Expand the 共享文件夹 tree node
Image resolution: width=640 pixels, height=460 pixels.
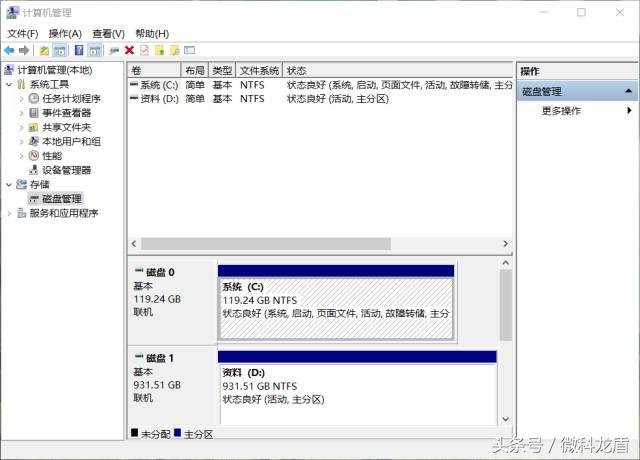tap(21, 127)
